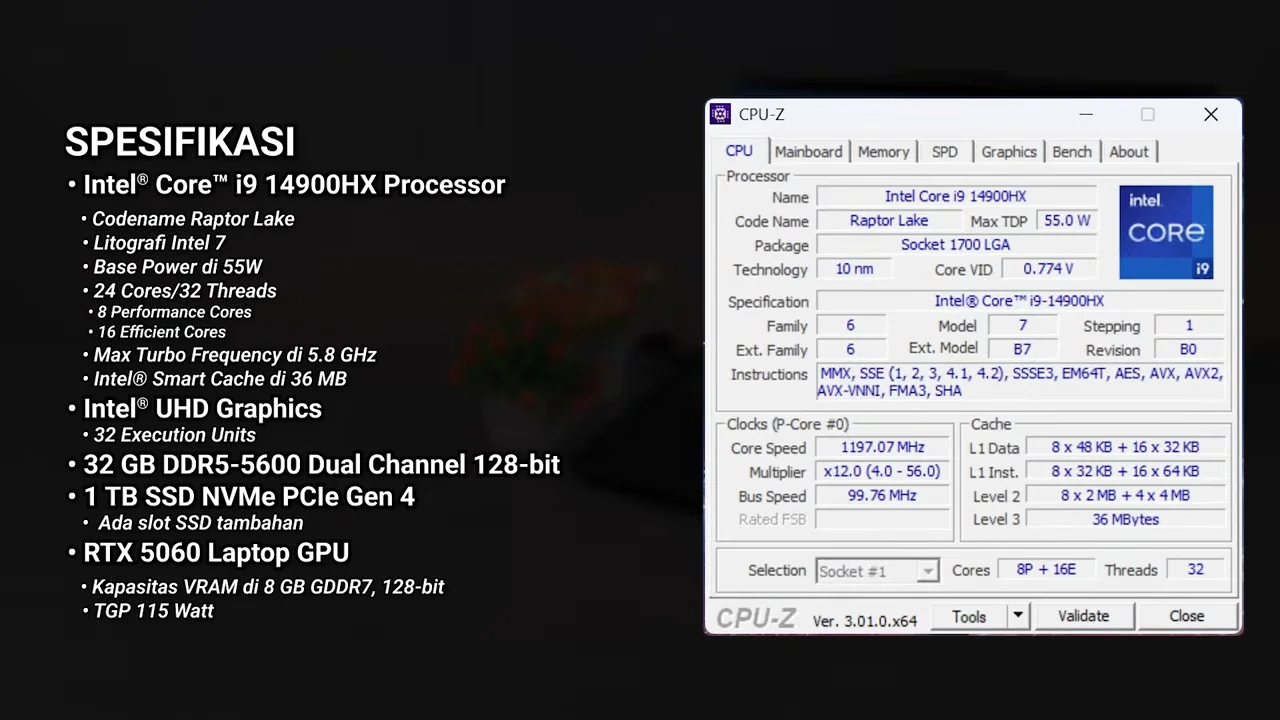This screenshot has width=1280, height=720.
Task: Click the L1 Inst. cache value
Action: (x=1125, y=471)
